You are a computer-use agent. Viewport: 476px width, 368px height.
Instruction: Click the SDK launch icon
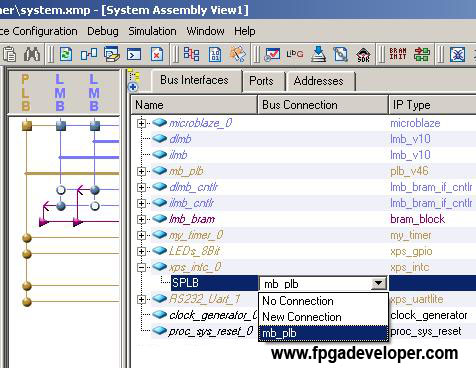(x=363, y=55)
